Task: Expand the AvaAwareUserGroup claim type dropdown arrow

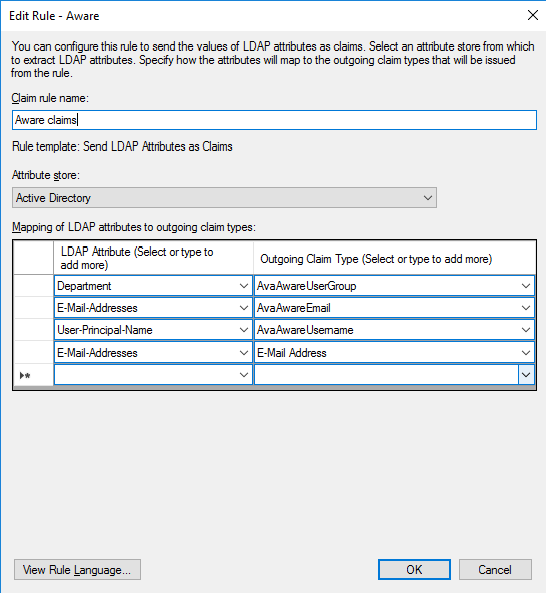Action: tap(526, 286)
